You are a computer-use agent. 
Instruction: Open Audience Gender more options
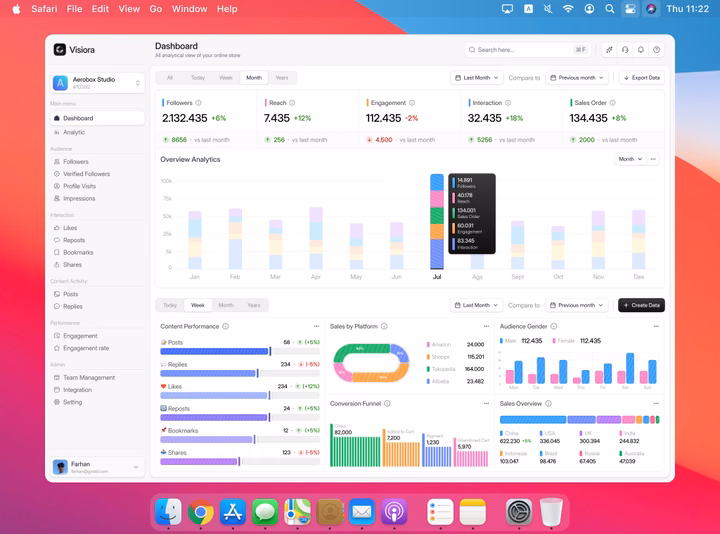click(656, 326)
